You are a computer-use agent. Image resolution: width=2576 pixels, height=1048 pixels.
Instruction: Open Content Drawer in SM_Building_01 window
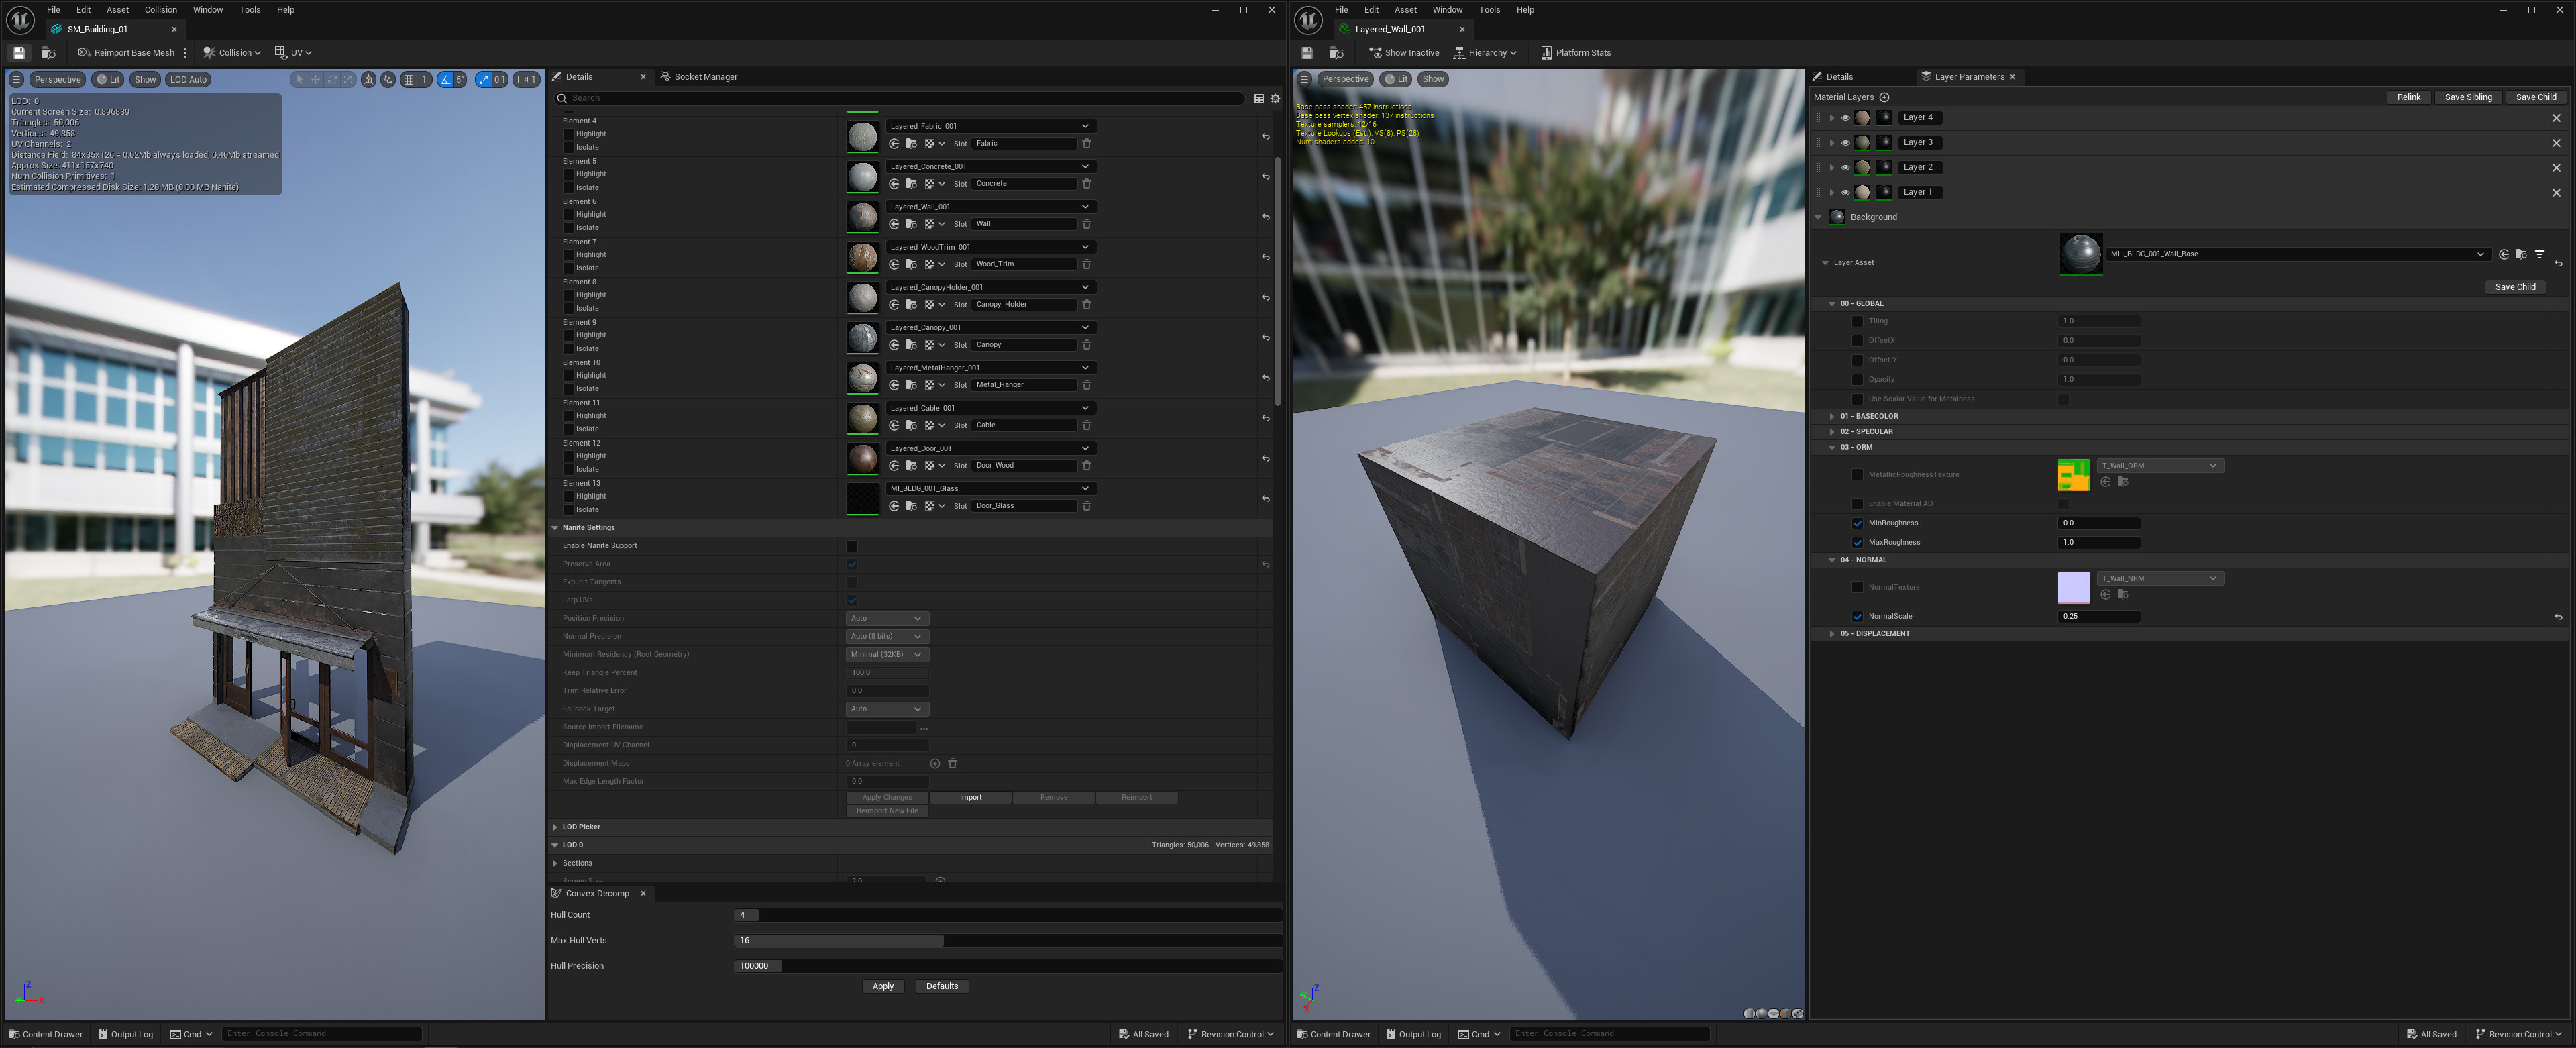click(x=45, y=1034)
